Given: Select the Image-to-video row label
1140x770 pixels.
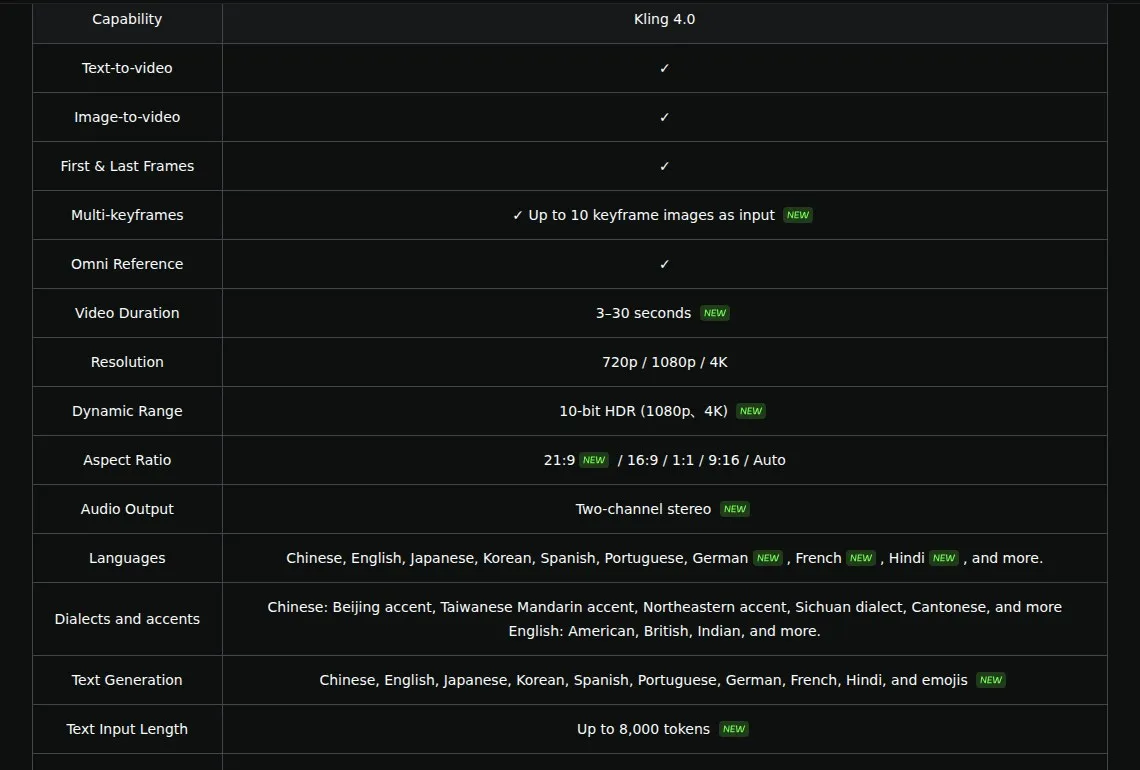Looking at the screenshot, I should [127, 117].
